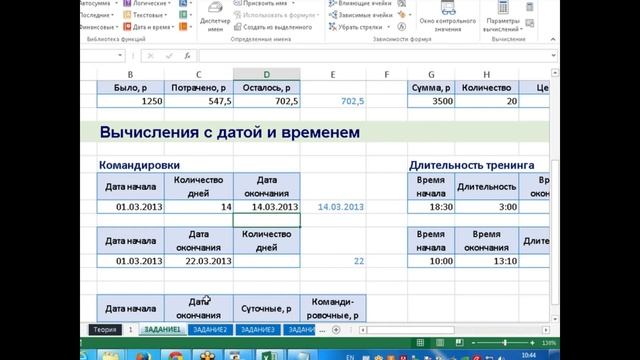Switch to the sheet tab named 1
640x360 pixels.
click(x=131, y=330)
